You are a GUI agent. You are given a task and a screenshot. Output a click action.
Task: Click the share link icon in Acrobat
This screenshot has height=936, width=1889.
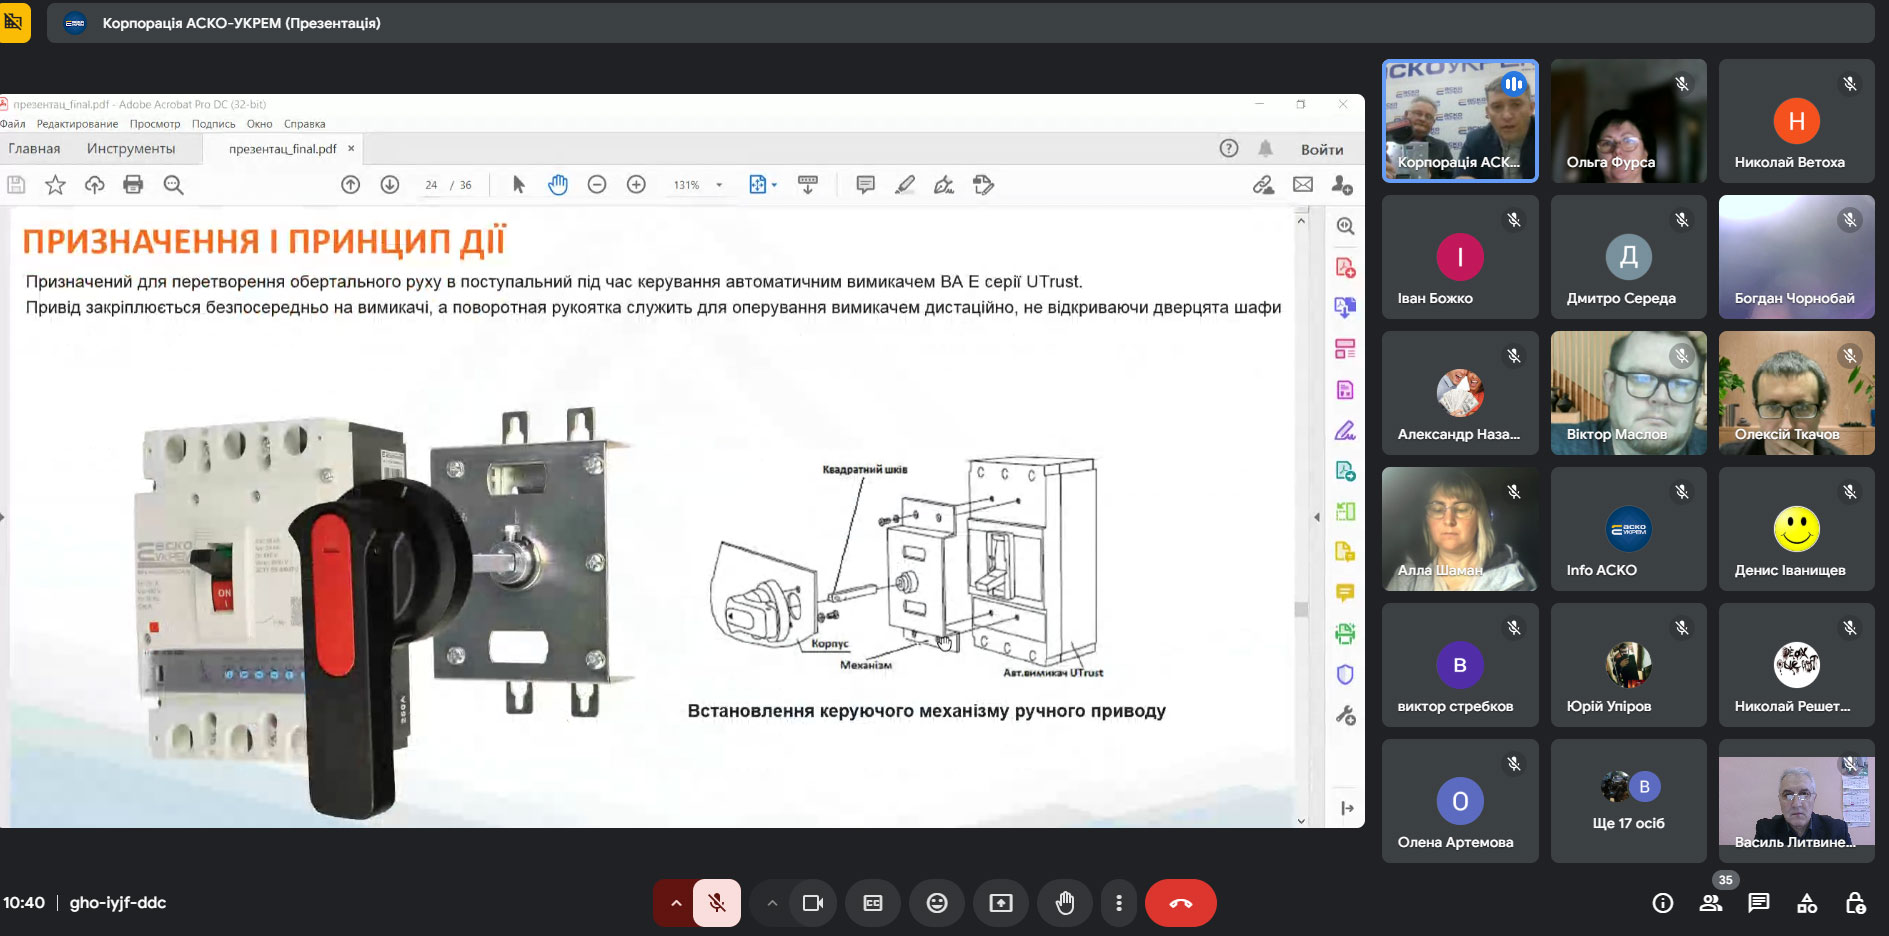tap(1263, 185)
